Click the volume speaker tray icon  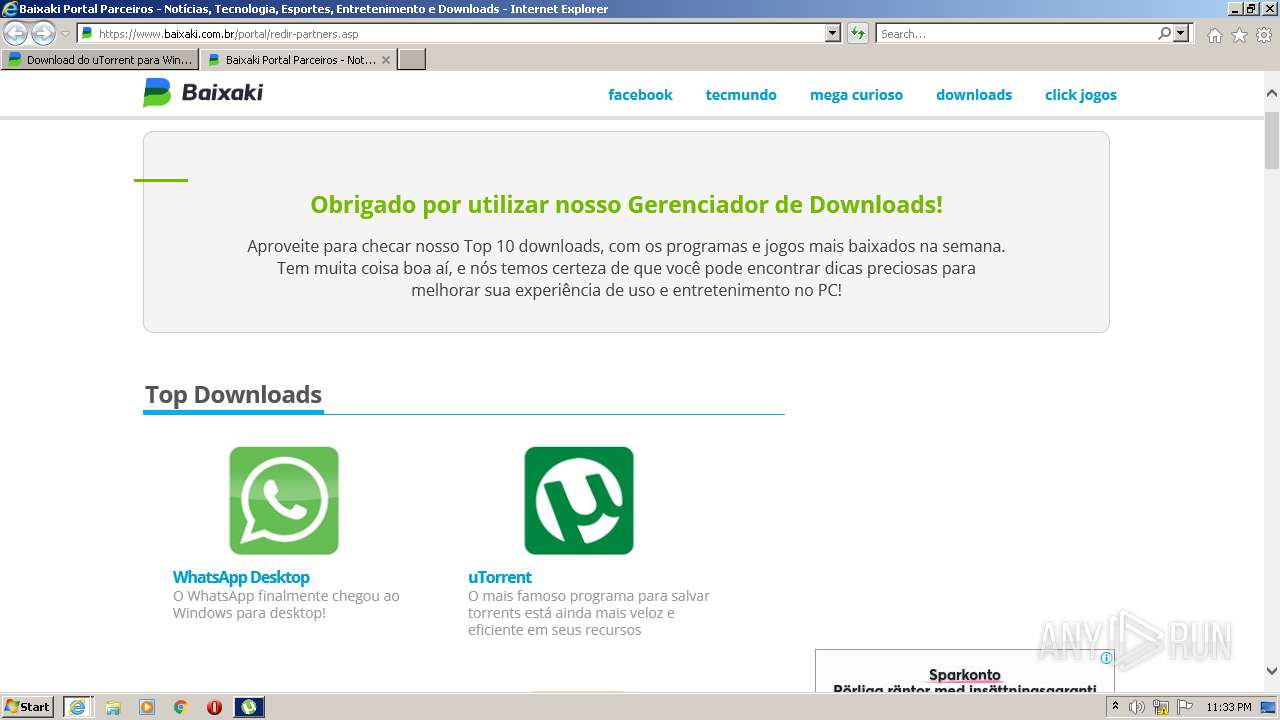(x=1137, y=707)
